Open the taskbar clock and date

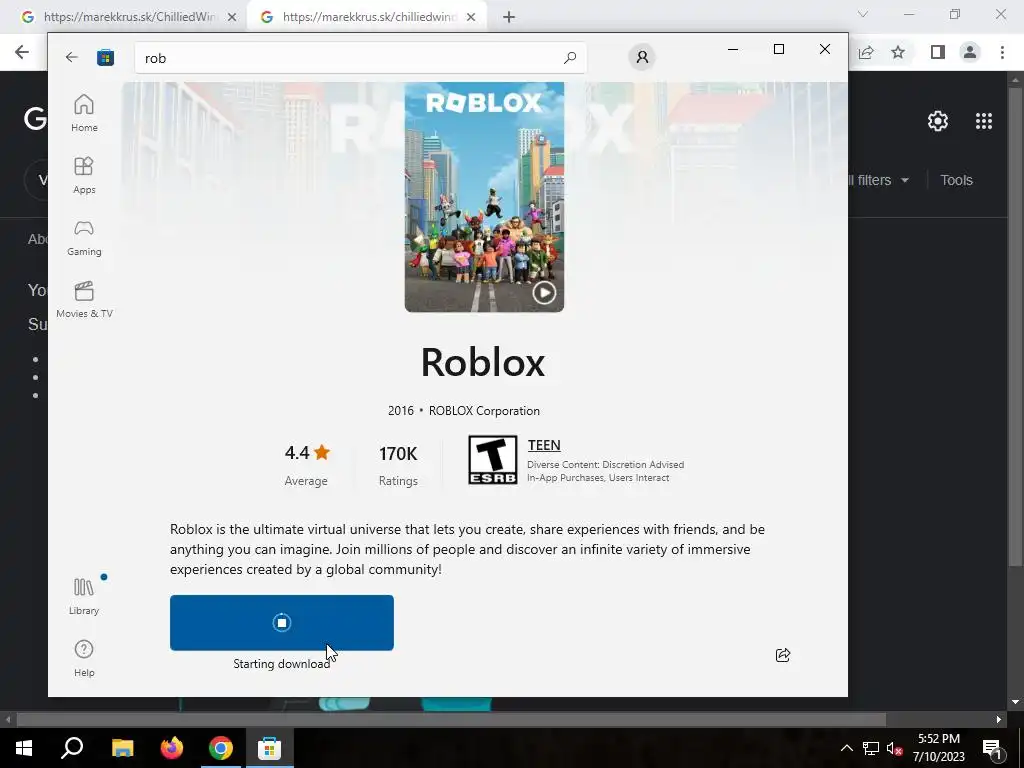(x=938, y=748)
